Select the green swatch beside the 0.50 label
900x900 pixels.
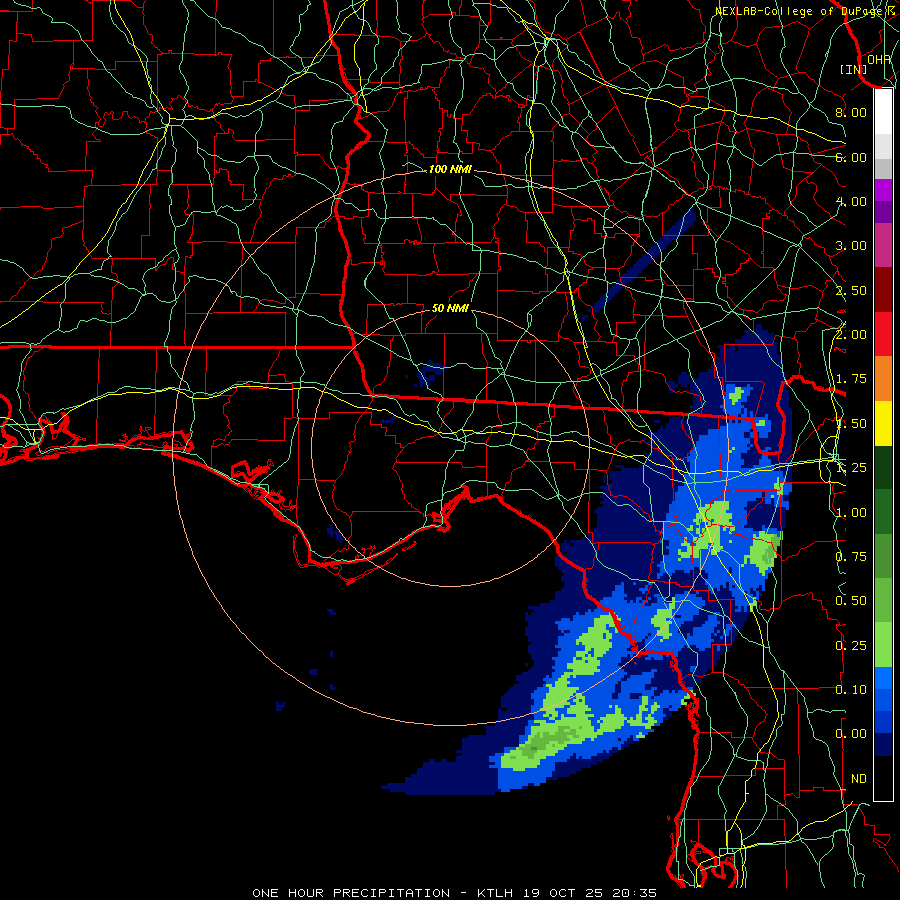tap(883, 600)
